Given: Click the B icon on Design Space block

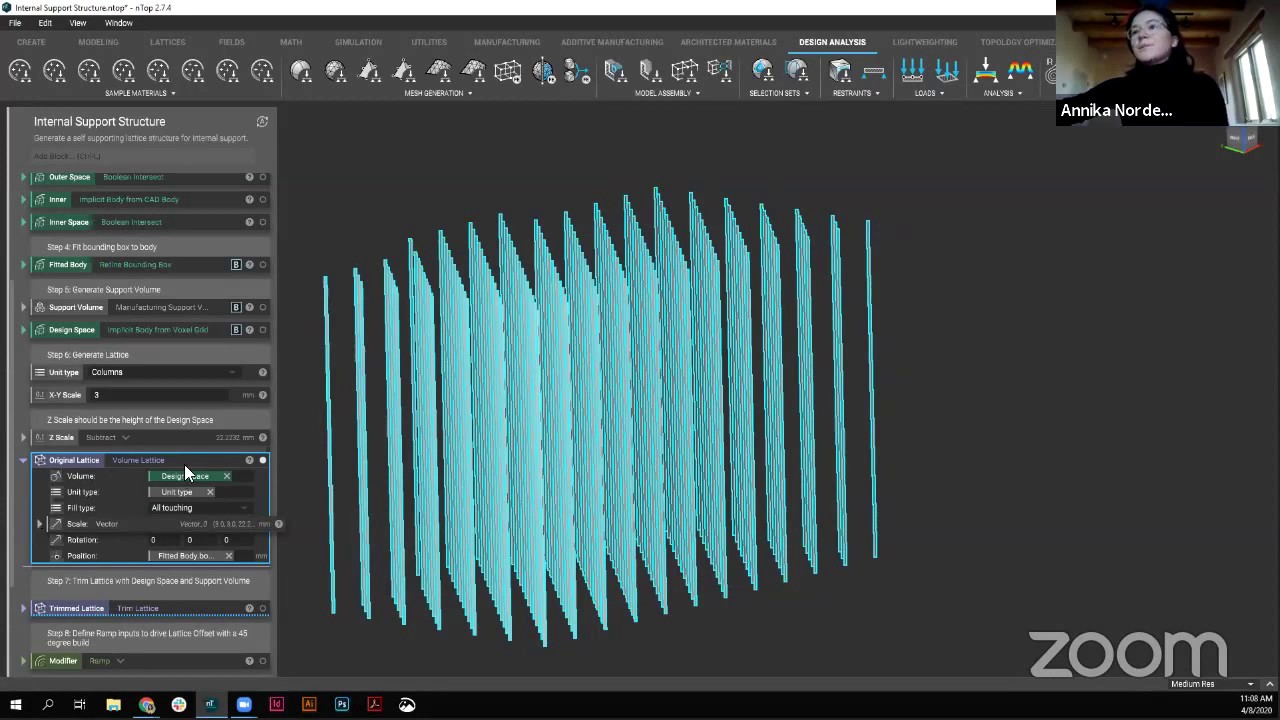Looking at the screenshot, I should point(236,330).
